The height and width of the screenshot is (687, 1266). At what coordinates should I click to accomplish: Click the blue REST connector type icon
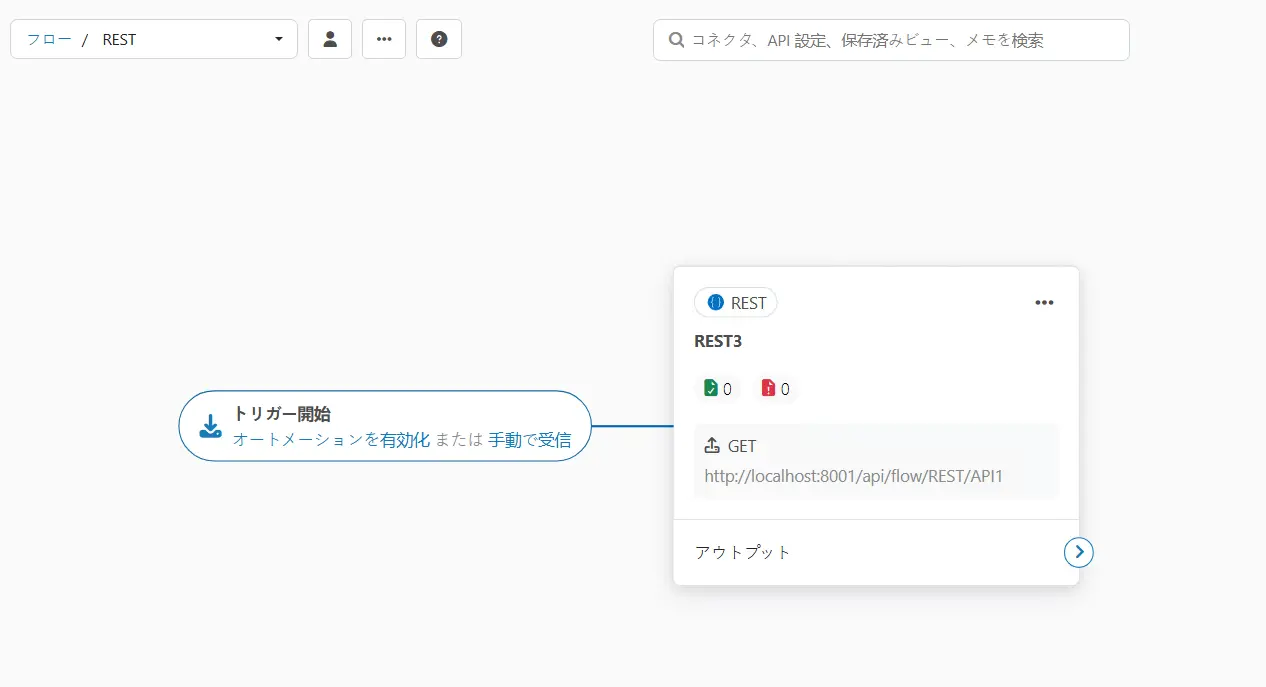[x=715, y=303]
